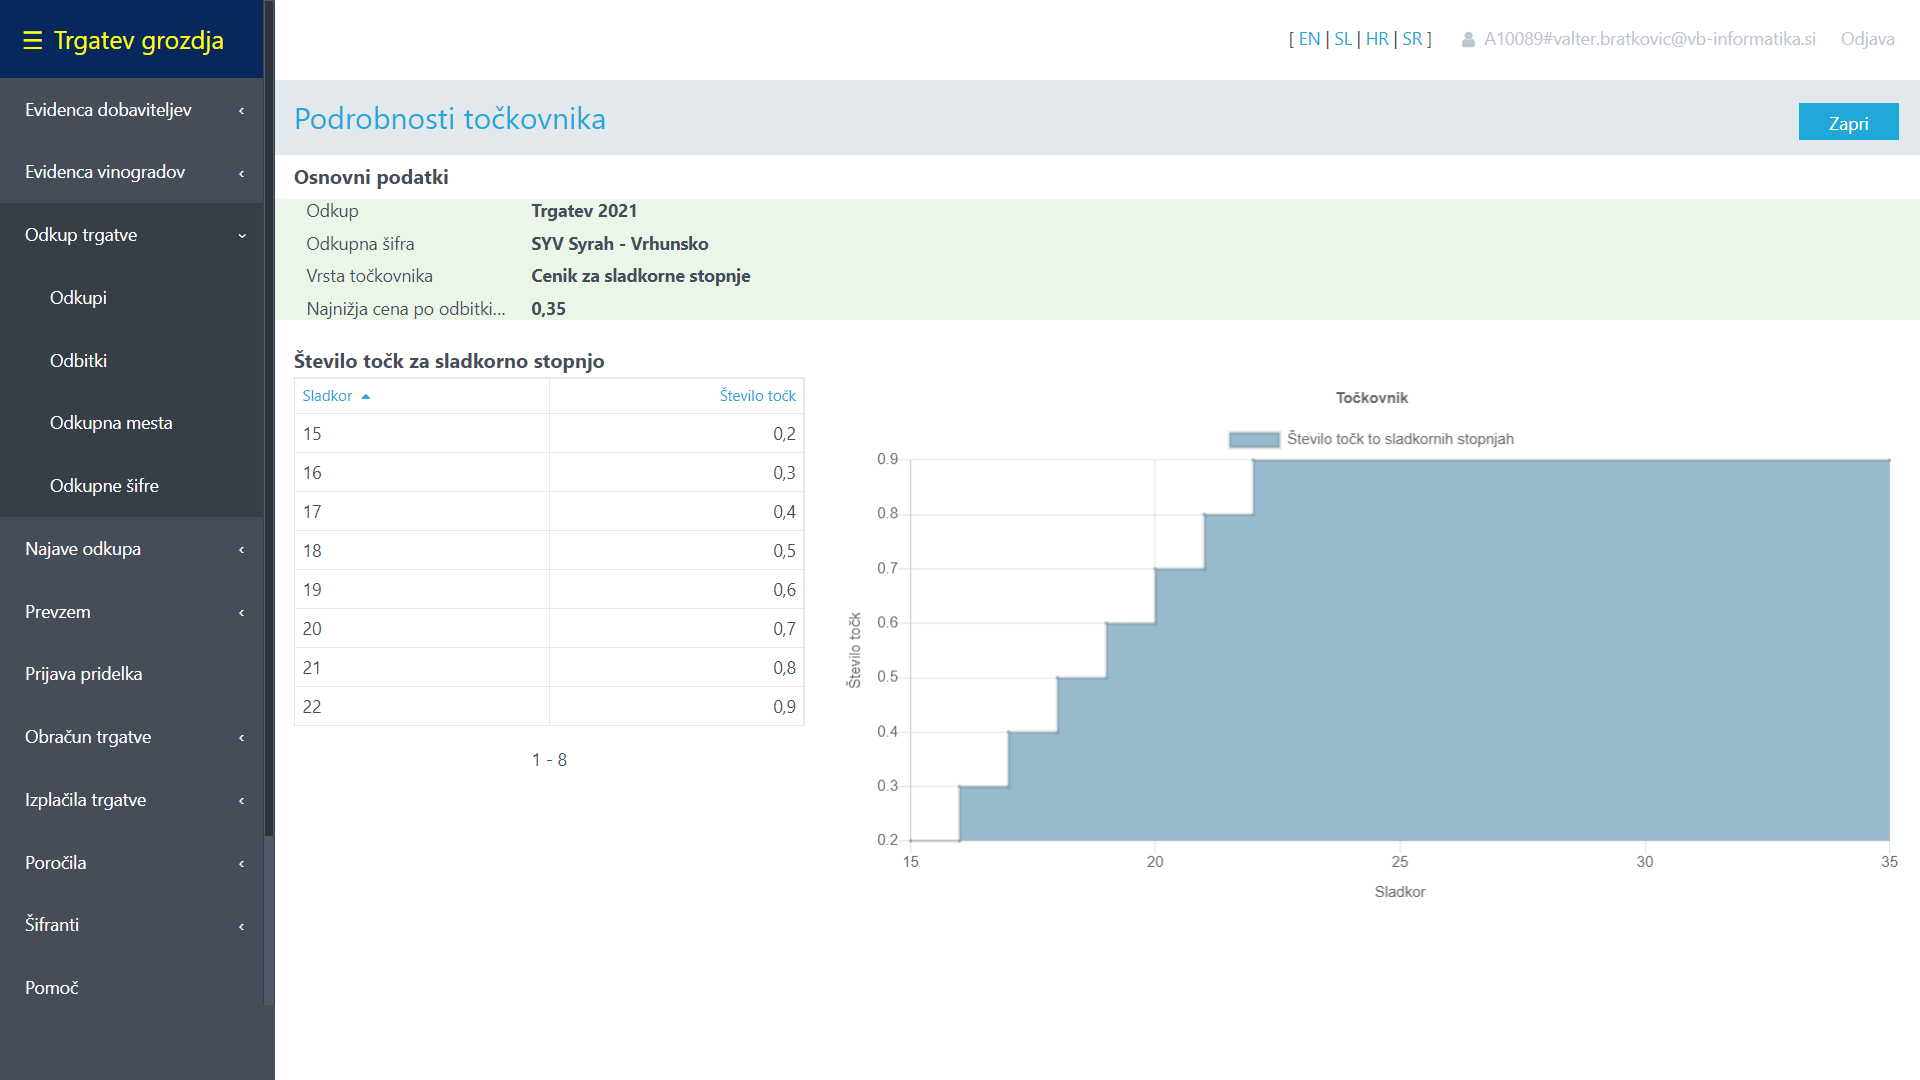
Task: Click the Zapri button
Action: (x=1848, y=122)
